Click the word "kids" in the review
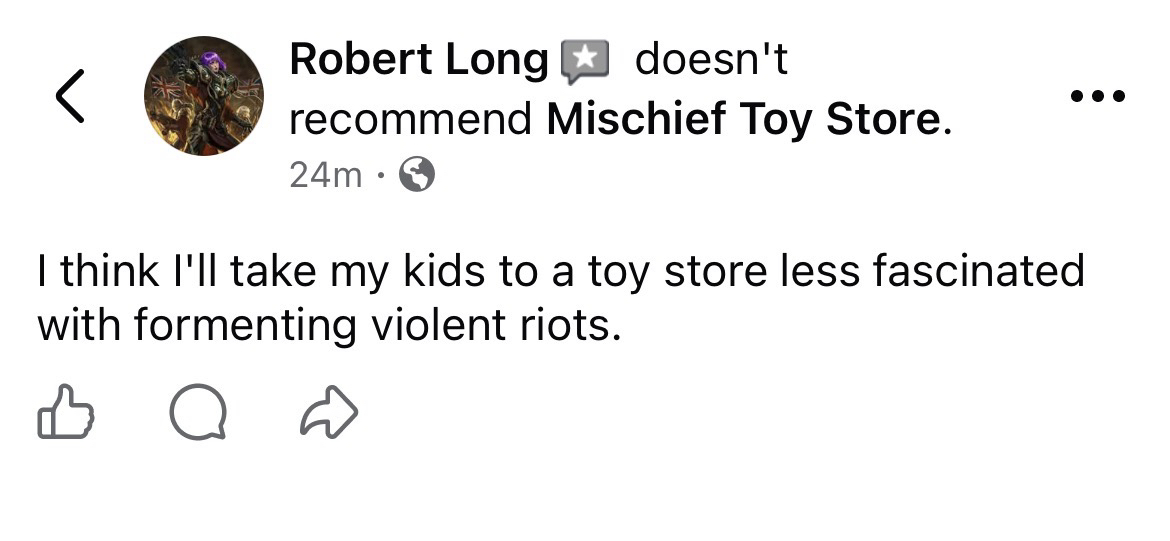 434,271
